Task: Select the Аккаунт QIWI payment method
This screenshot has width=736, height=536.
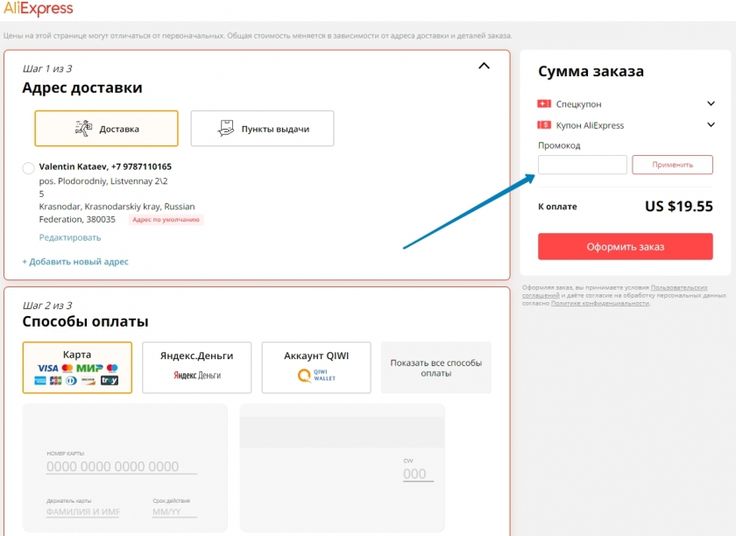Action: coord(316,368)
